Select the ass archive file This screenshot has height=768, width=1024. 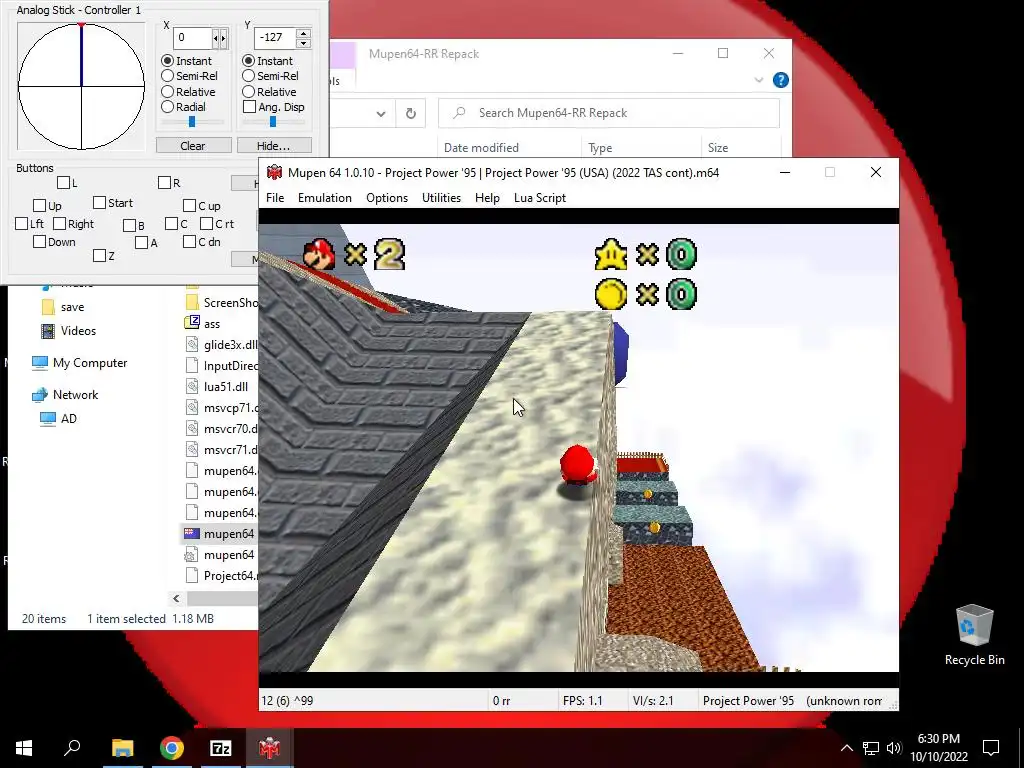tap(203, 323)
